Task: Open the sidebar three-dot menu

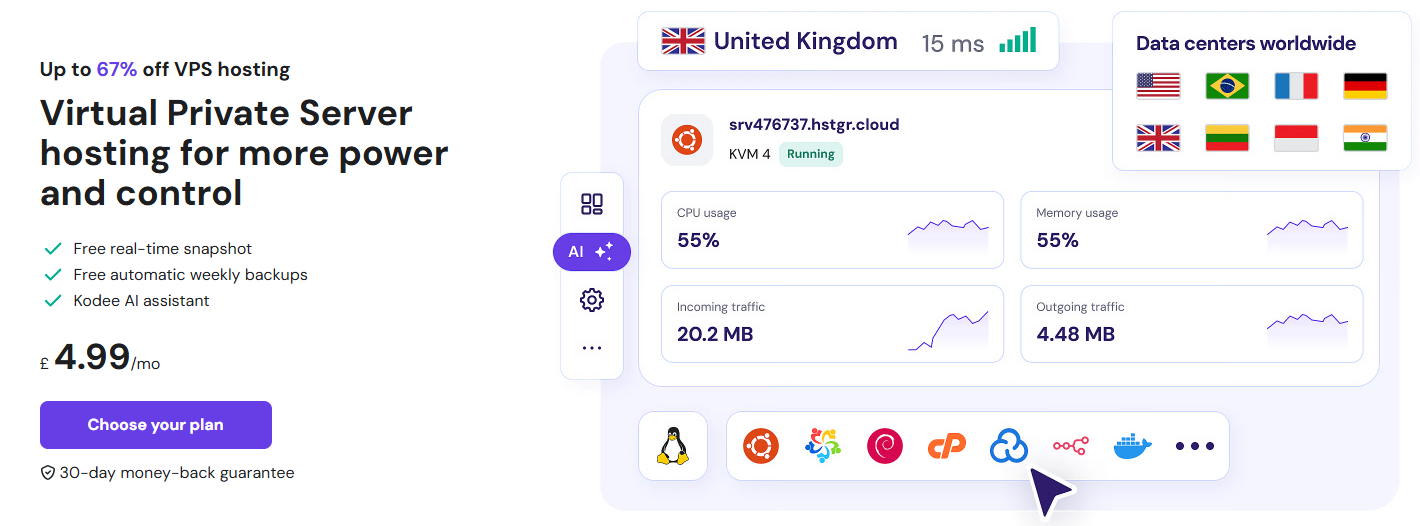Action: click(x=592, y=348)
